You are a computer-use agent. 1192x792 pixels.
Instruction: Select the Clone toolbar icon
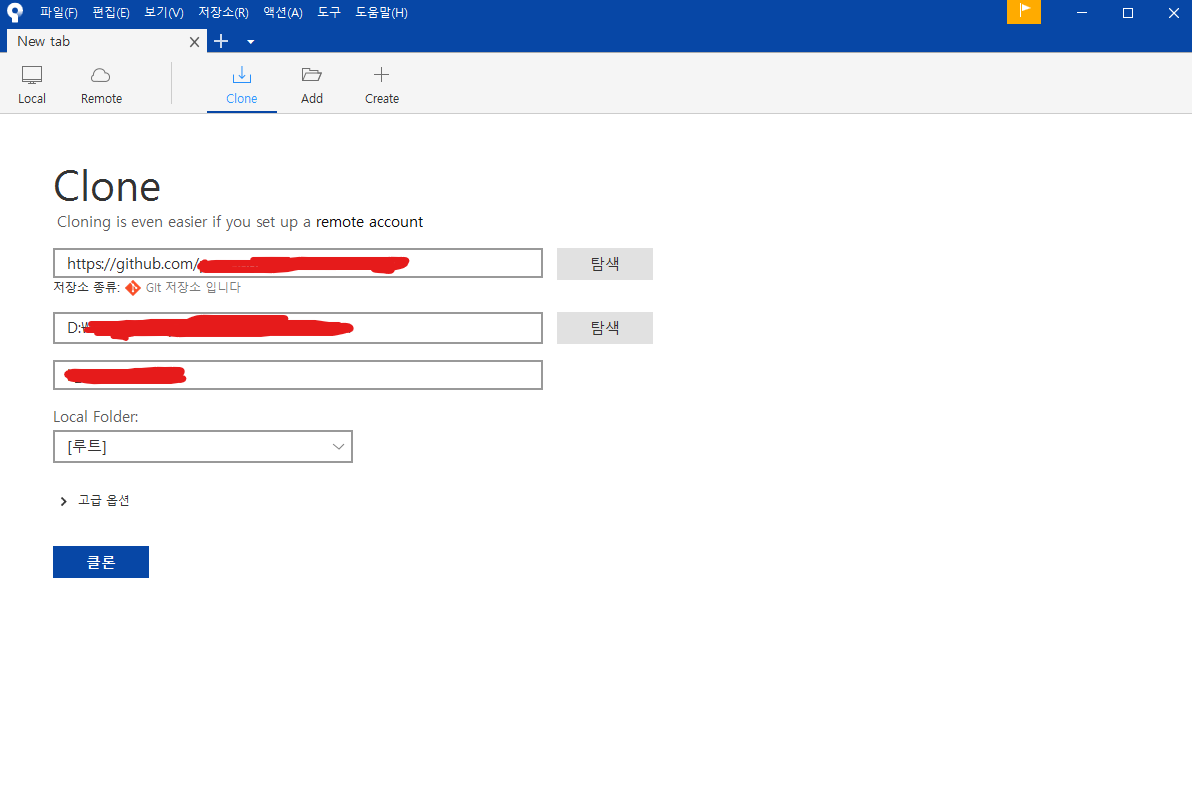pyautogui.click(x=242, y=84)
